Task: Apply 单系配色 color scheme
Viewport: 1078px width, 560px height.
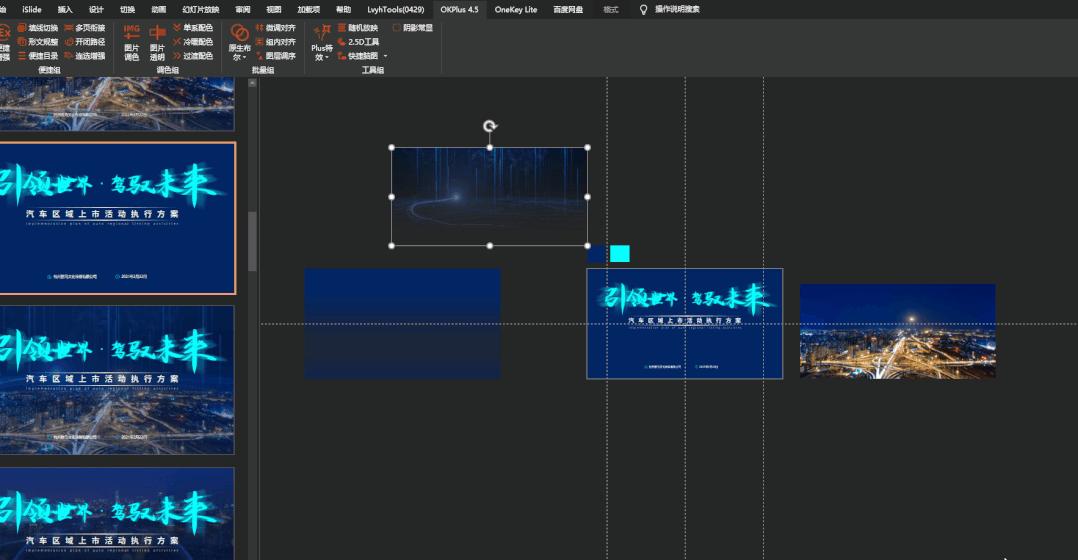Action: (192, 28)
